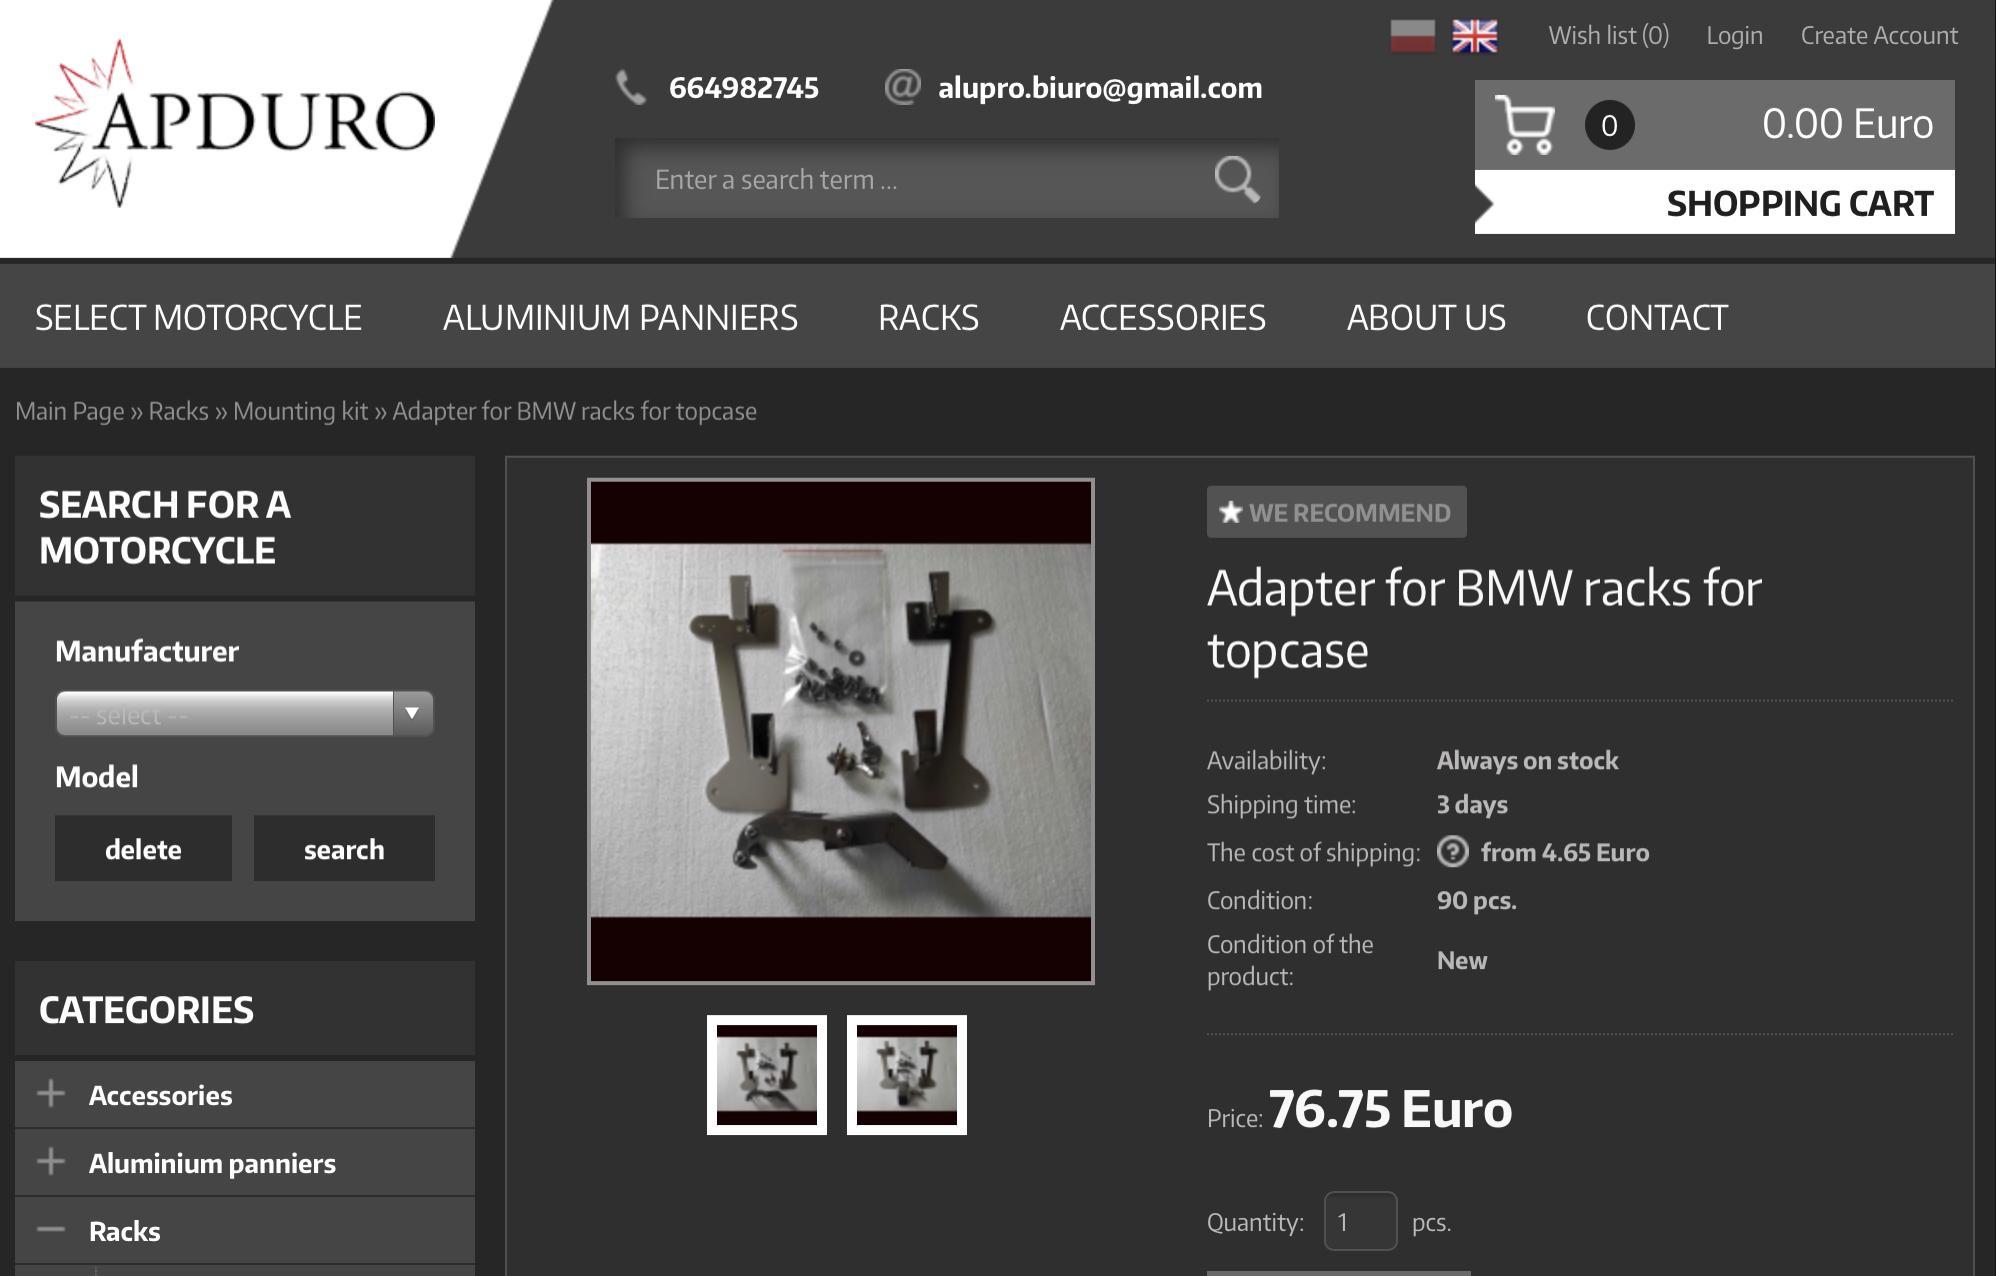Switch language with the UK flag

coord(1474,36)
